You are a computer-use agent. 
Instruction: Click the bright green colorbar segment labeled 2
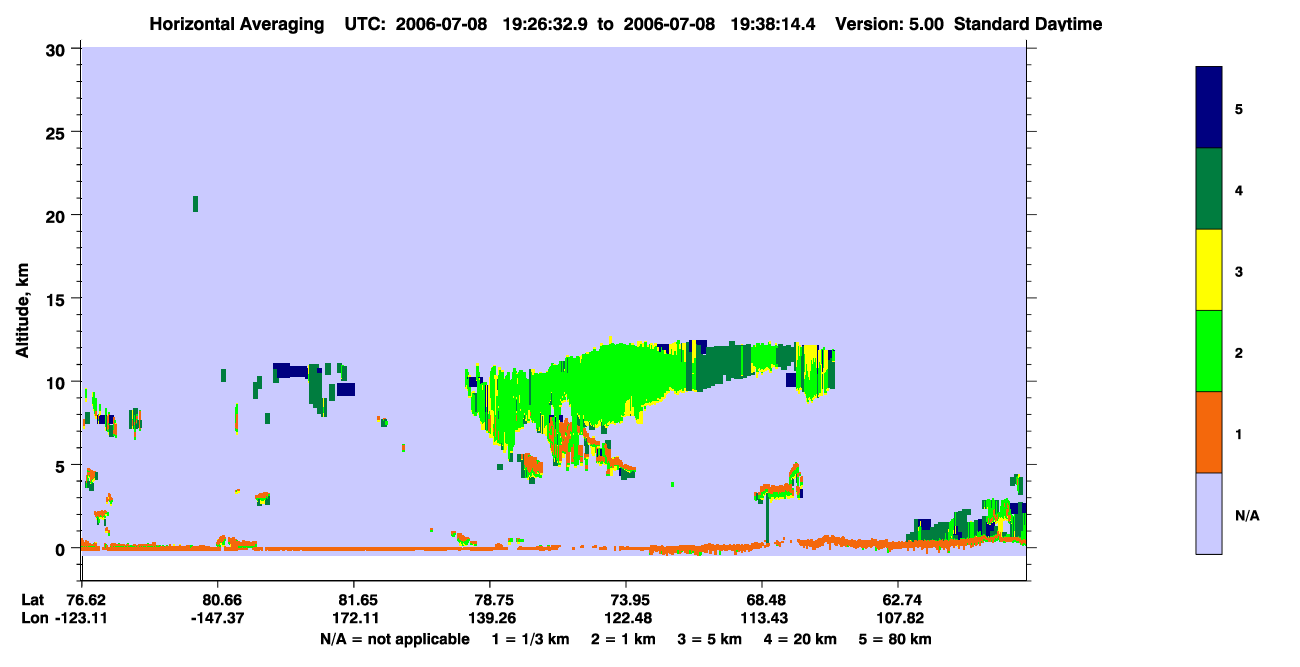pyautogui.click(x=1209, y=351)
